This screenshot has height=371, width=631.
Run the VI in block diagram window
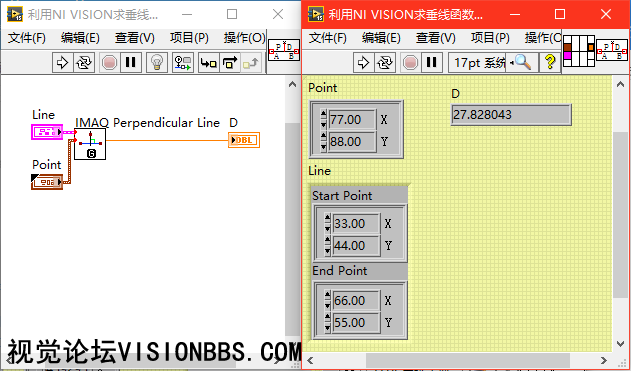coord(63,63)
